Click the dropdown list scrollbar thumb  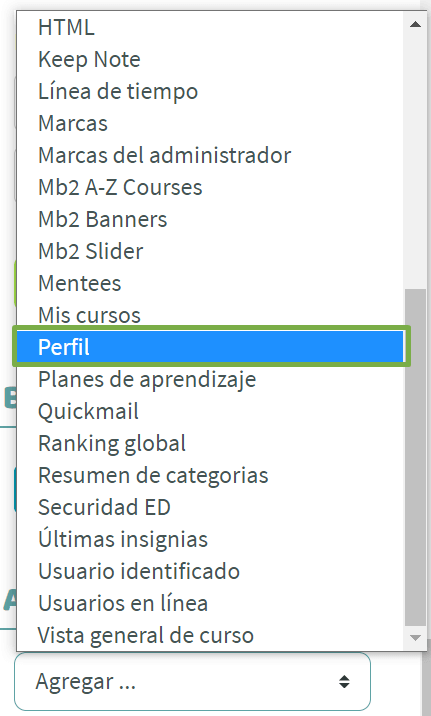pyautogui.click(x=415, y=458)
